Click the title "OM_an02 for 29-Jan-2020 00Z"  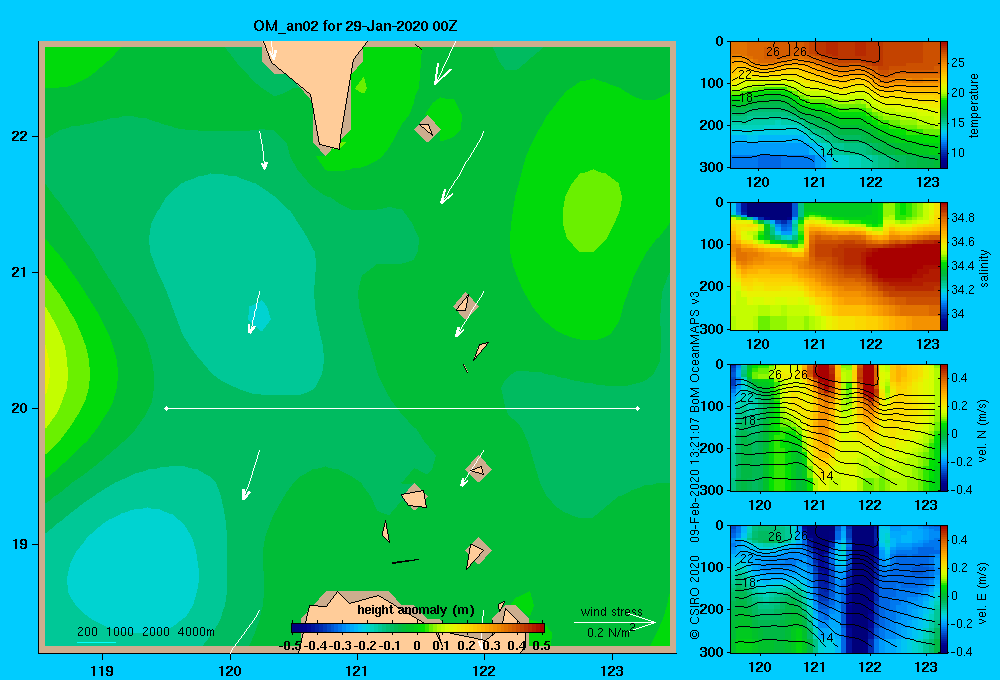(x=355, y=26)
